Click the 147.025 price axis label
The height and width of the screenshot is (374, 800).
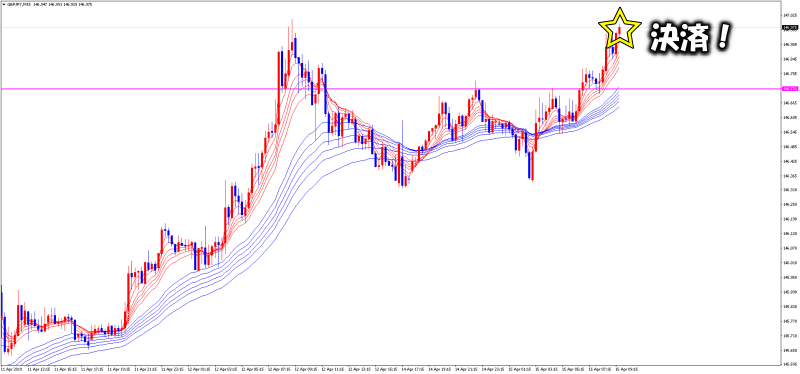coord(790,15)
